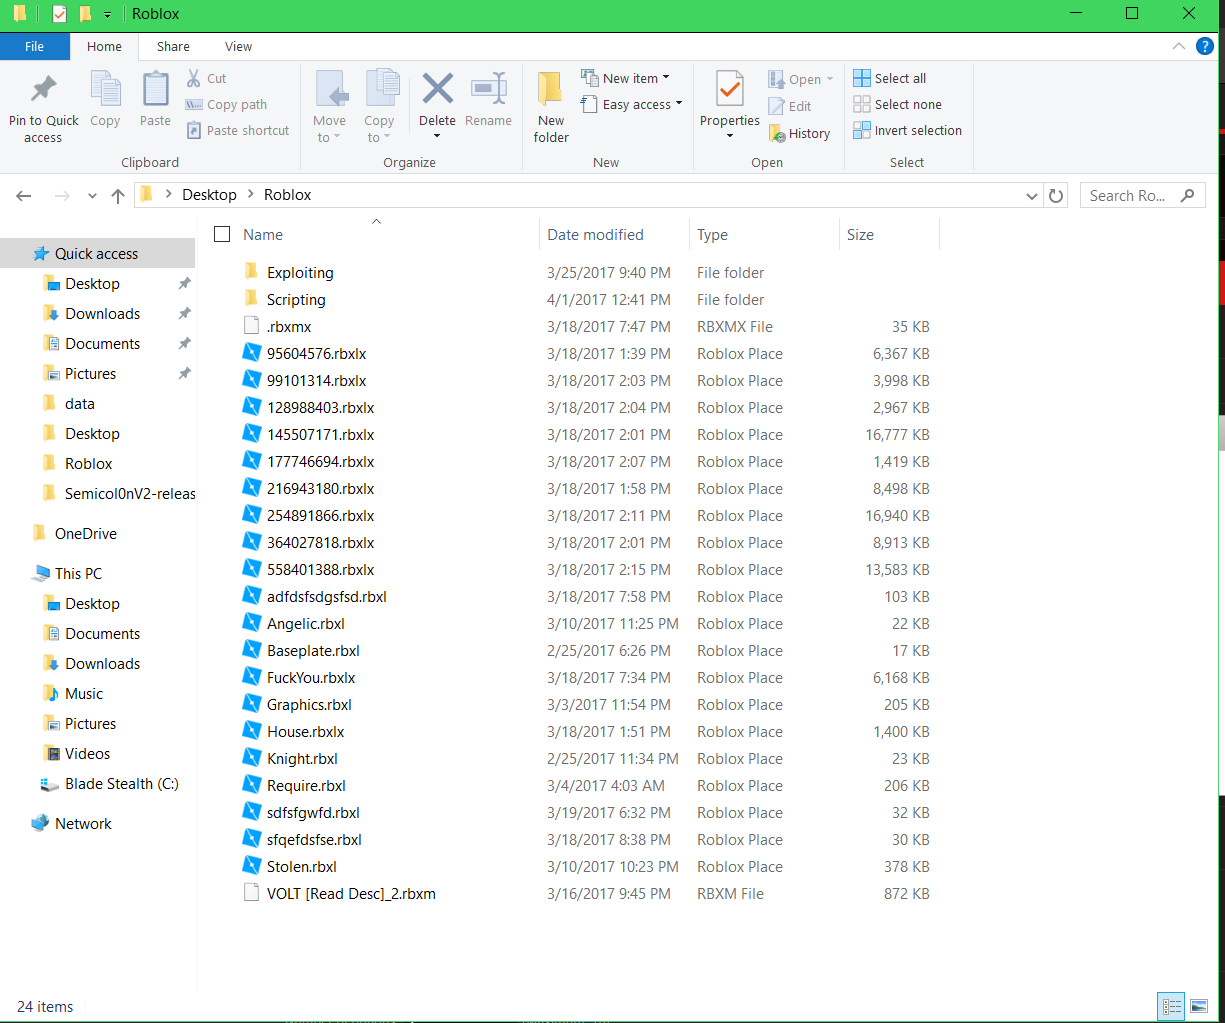This screenshot has height=1023, width=1225.
Task: Click Pin to Quick access icon
Action: pos(43,90)
